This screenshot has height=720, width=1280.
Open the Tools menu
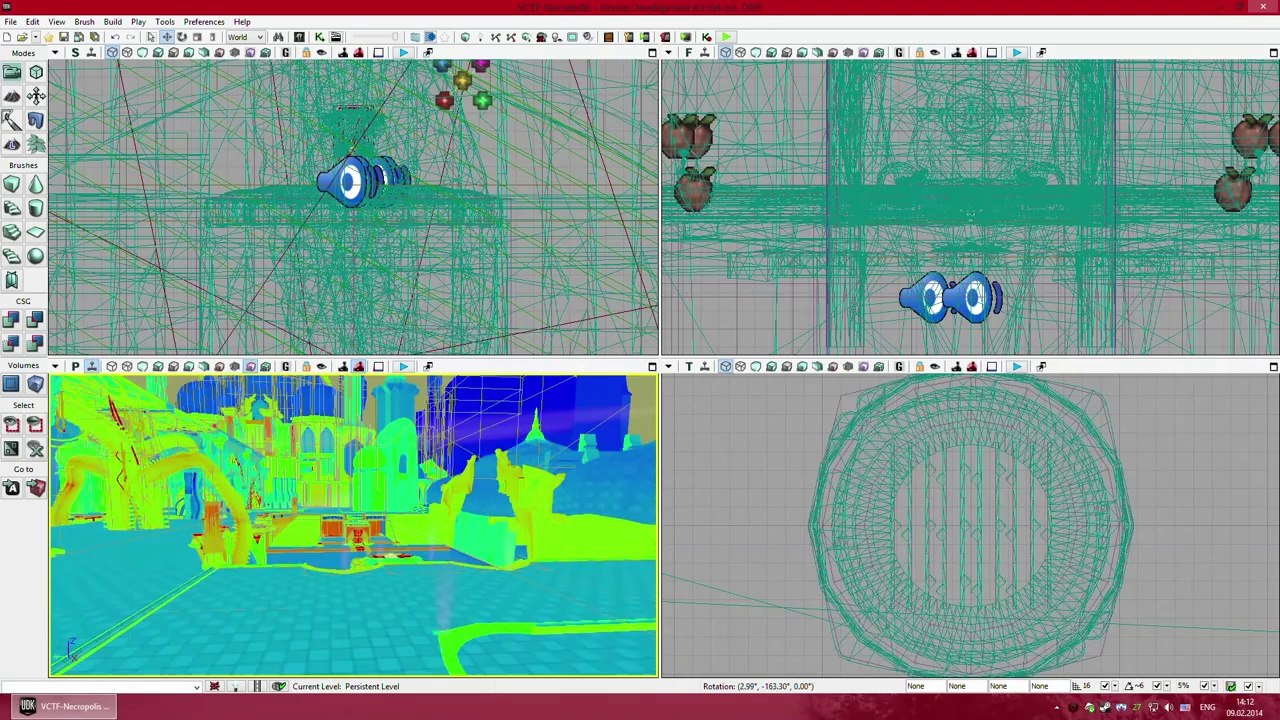(x=165, y=21)
